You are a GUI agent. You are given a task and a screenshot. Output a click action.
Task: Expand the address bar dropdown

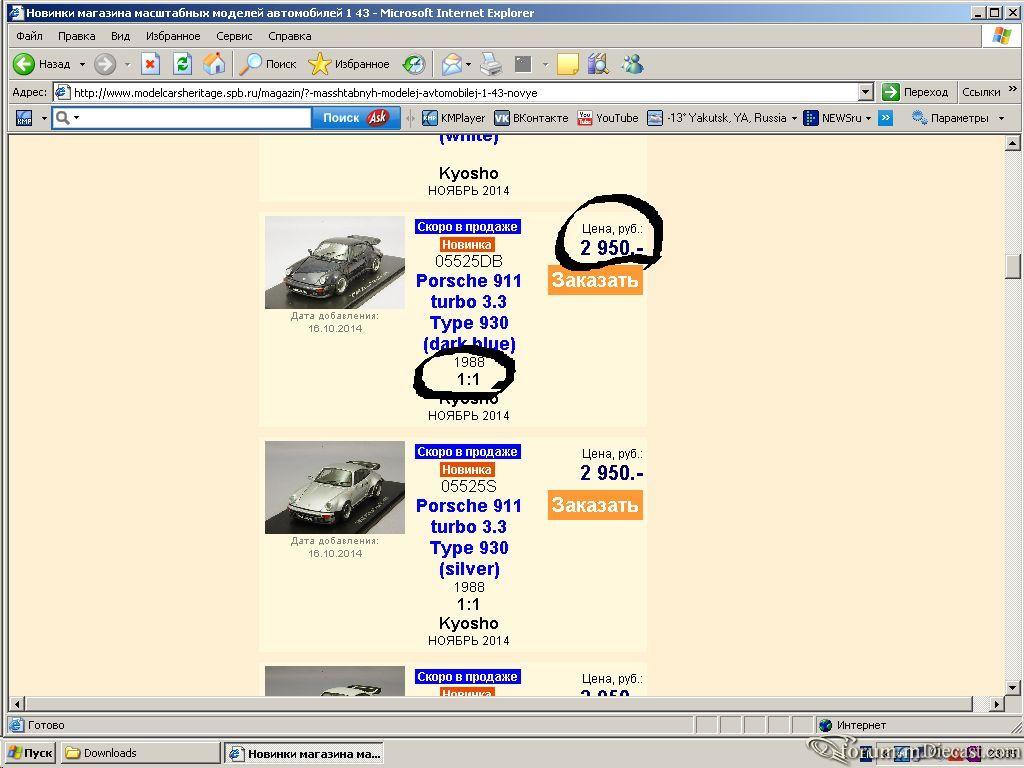click(866, 92)
